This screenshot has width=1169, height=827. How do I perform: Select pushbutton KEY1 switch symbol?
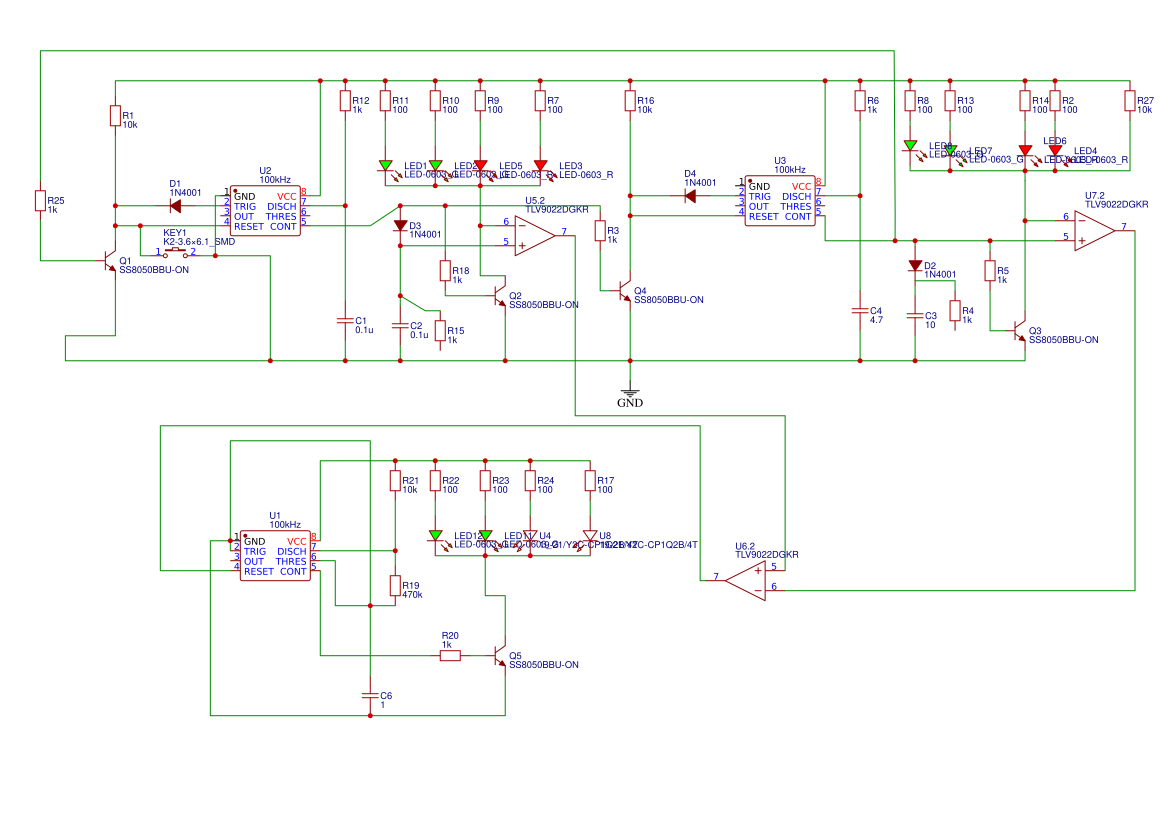[176, 254]
